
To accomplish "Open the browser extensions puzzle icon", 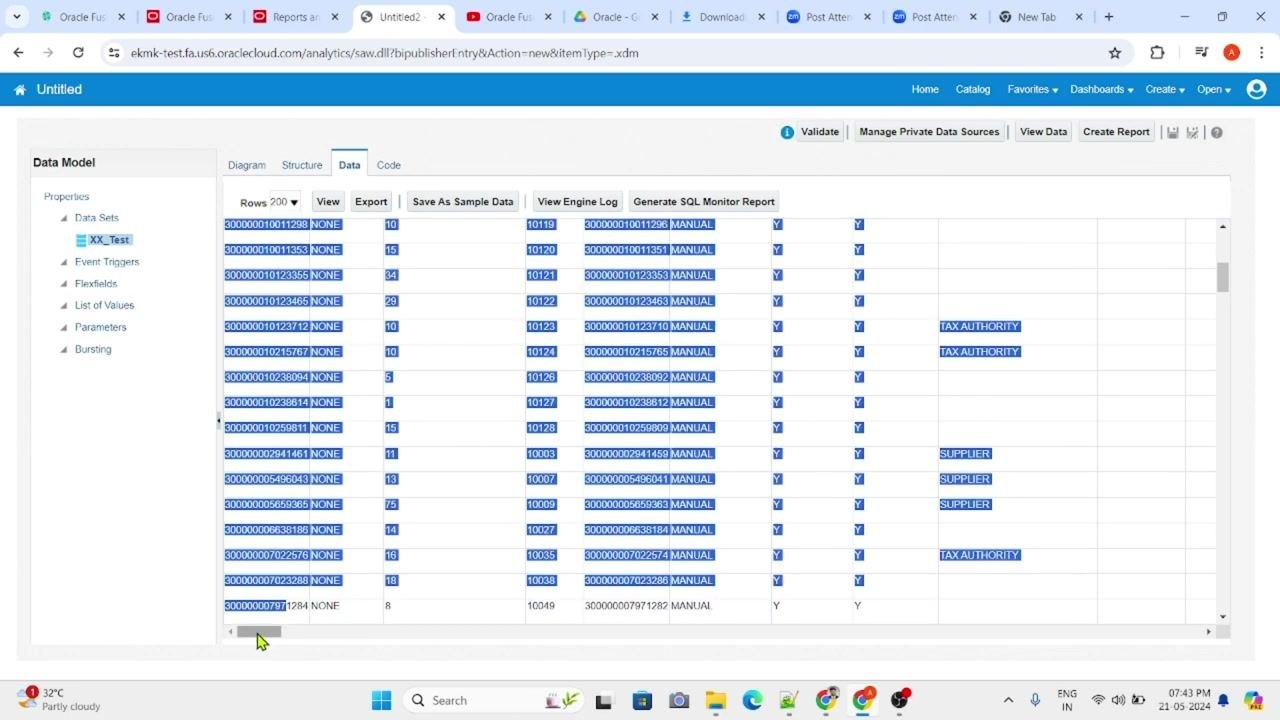I will (1157, 53).
